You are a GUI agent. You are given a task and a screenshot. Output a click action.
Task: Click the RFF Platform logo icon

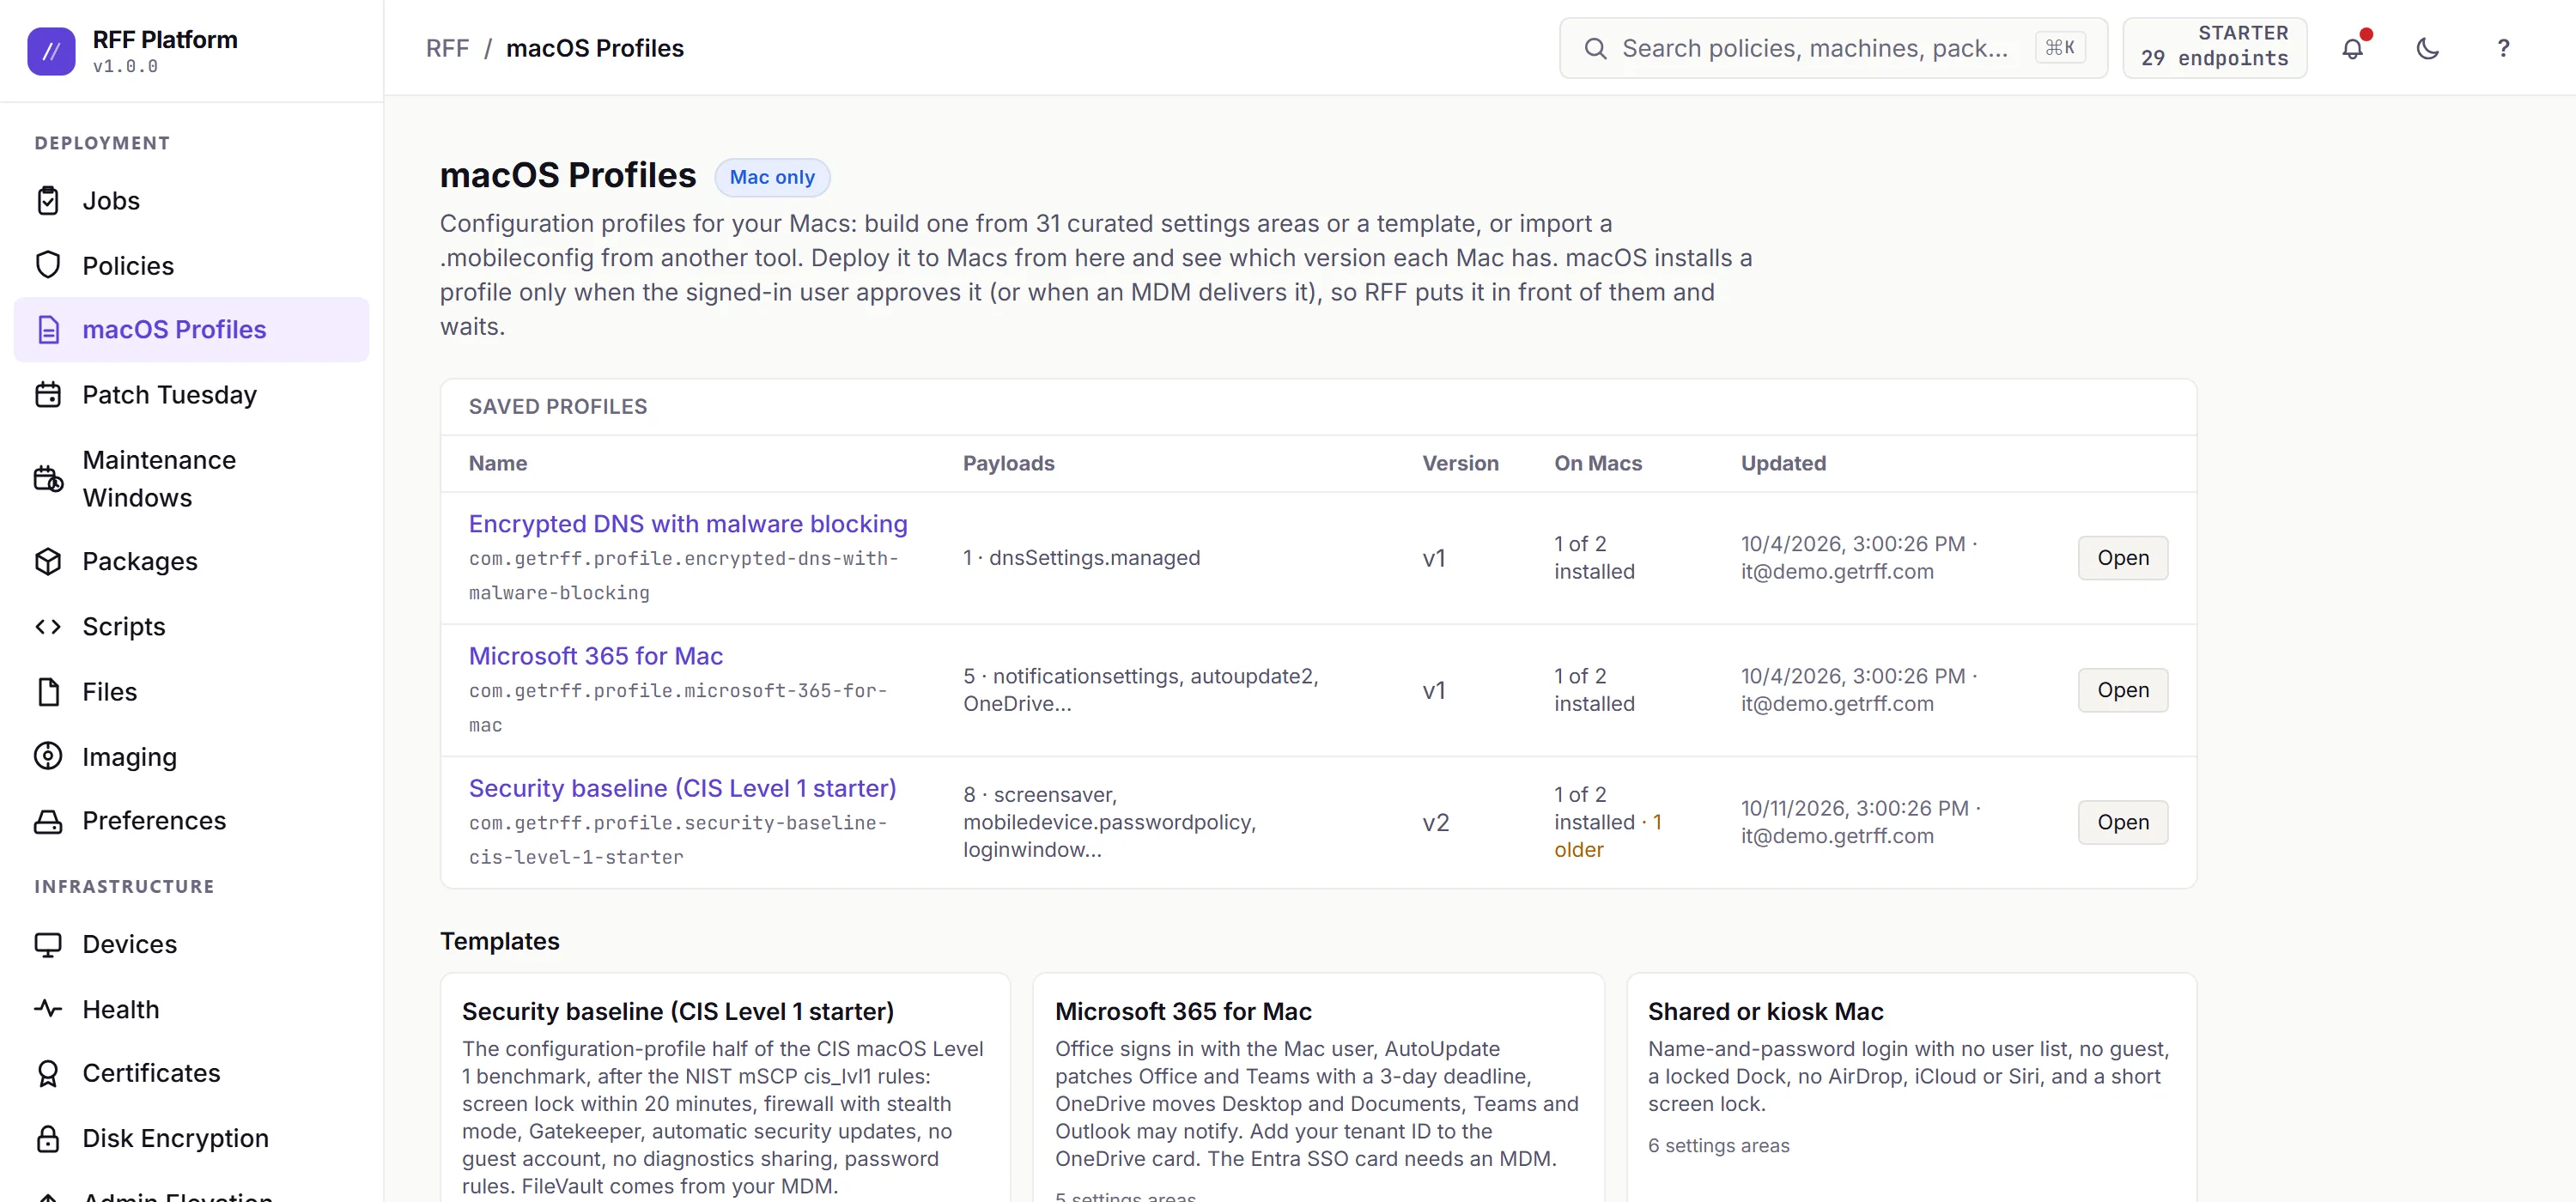click(x=51, y=50)
